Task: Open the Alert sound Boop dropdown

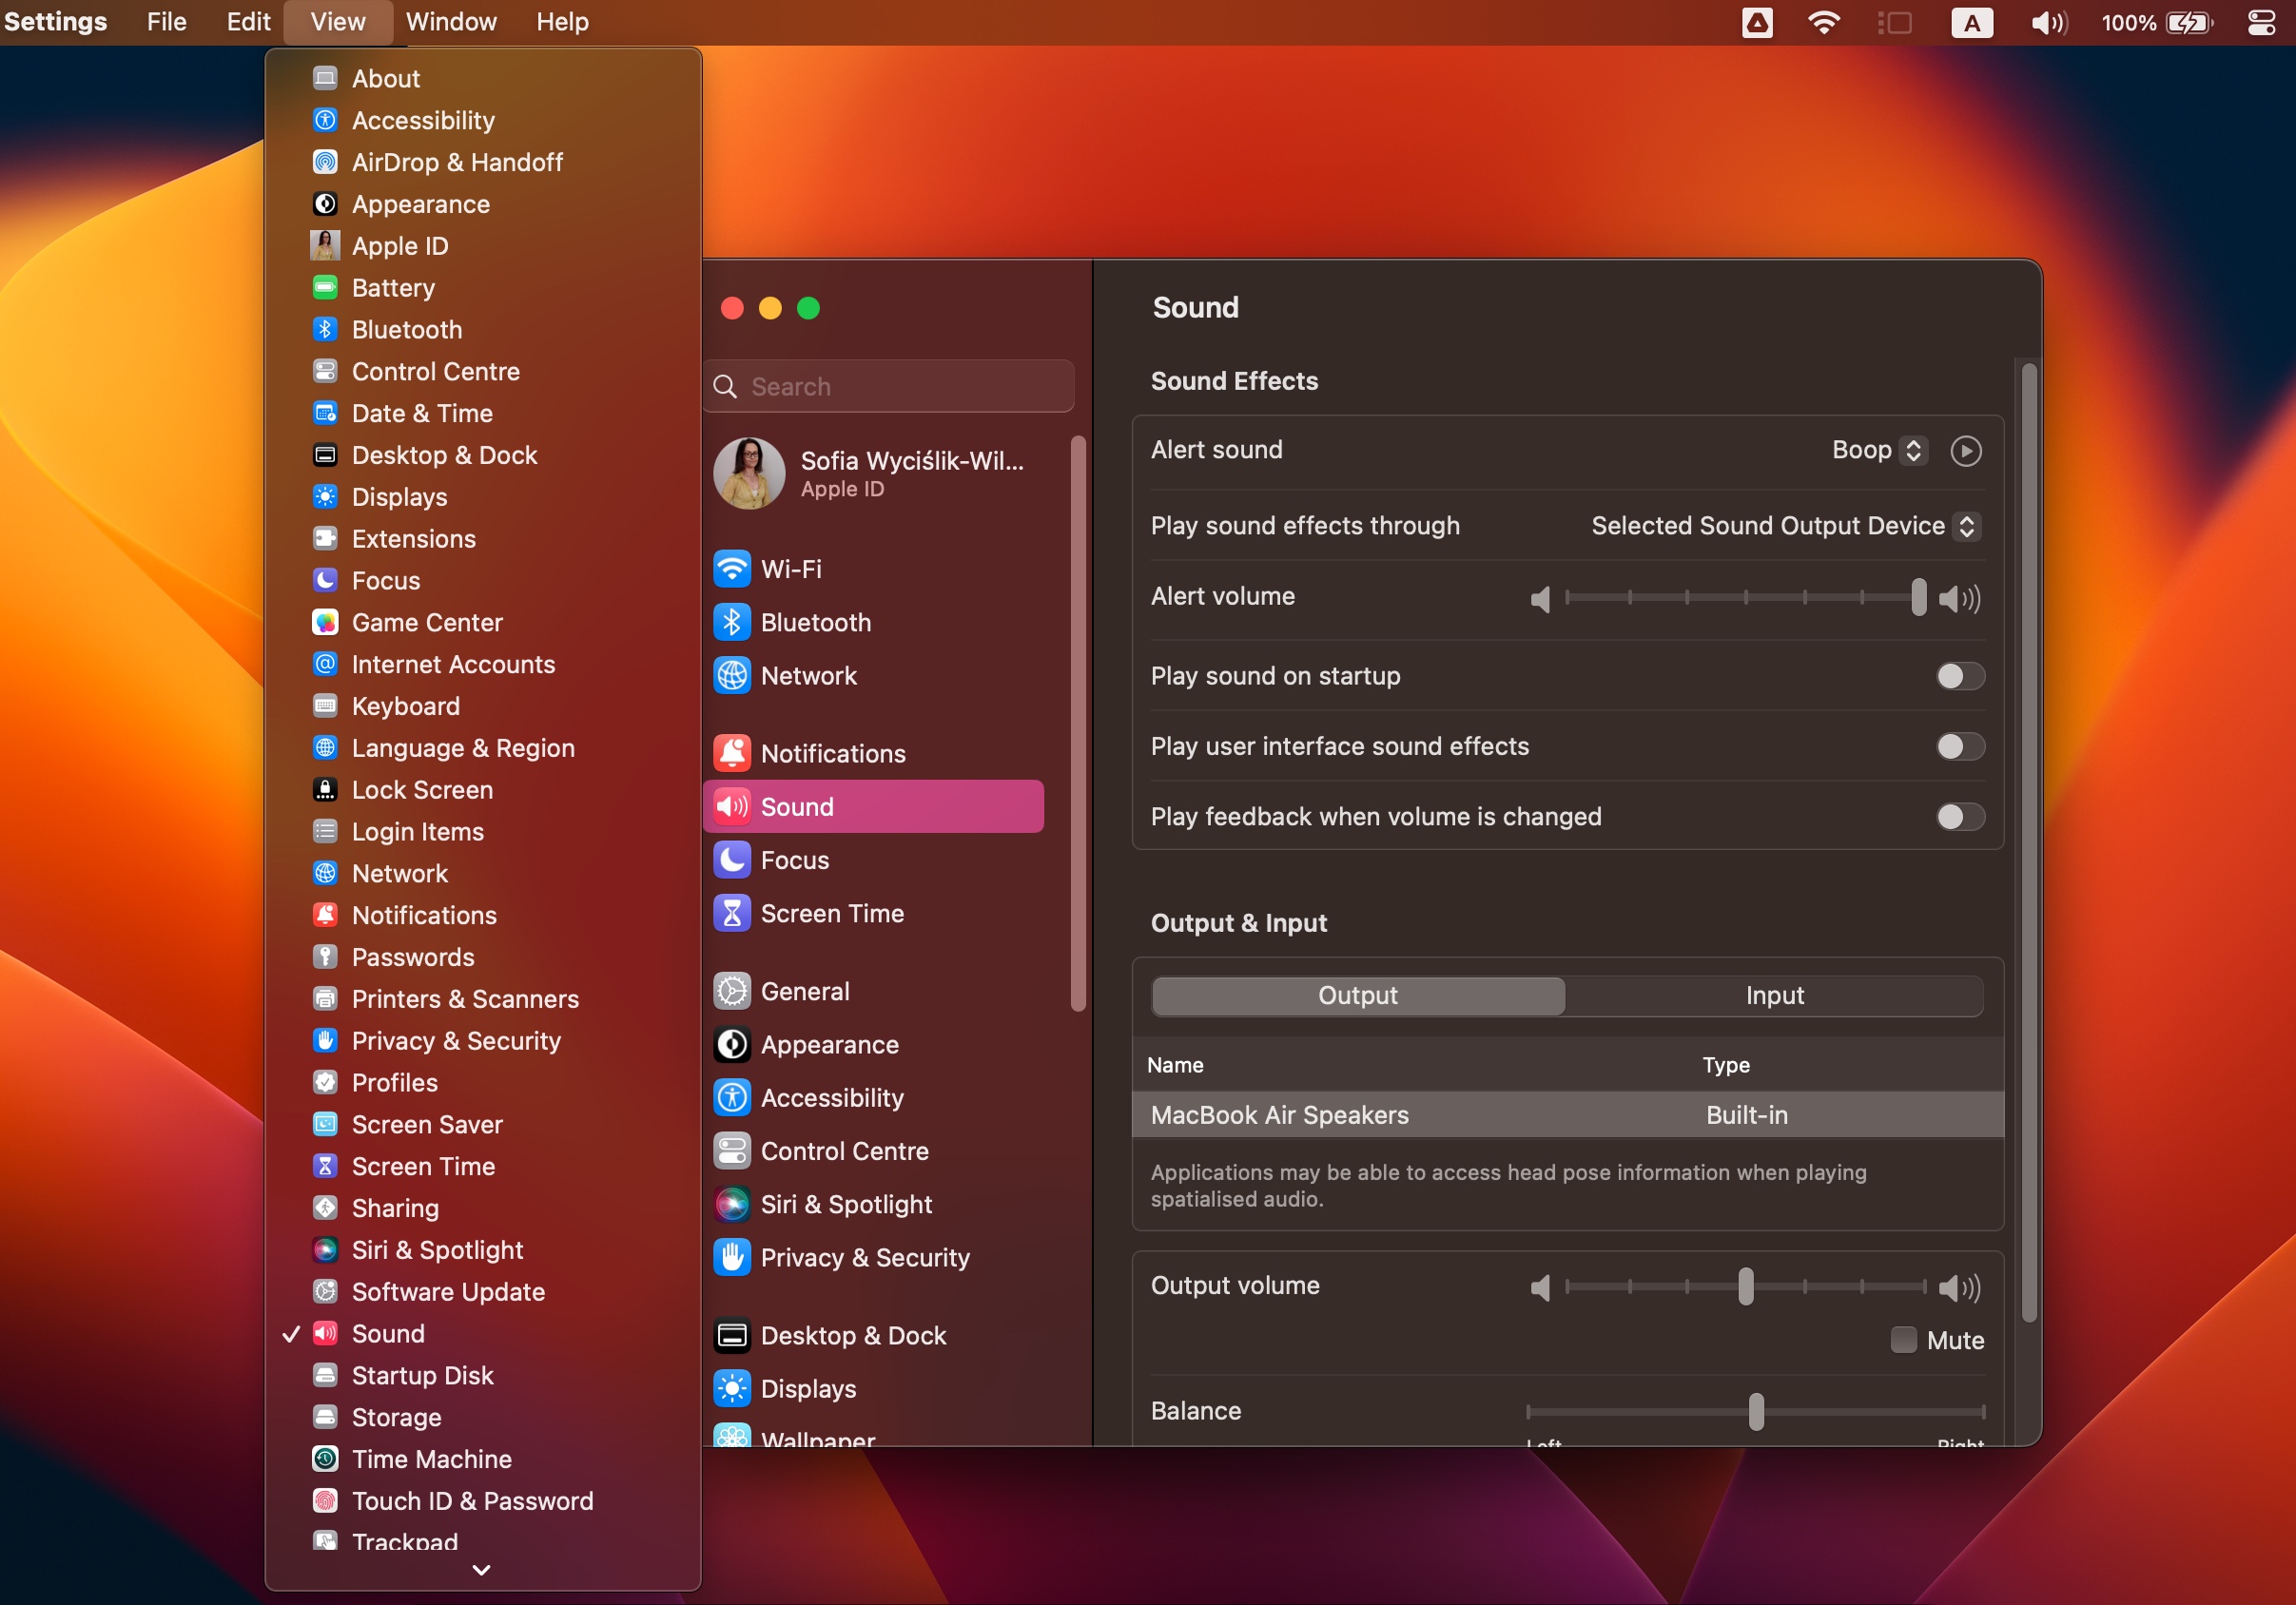Action: 1878,451
